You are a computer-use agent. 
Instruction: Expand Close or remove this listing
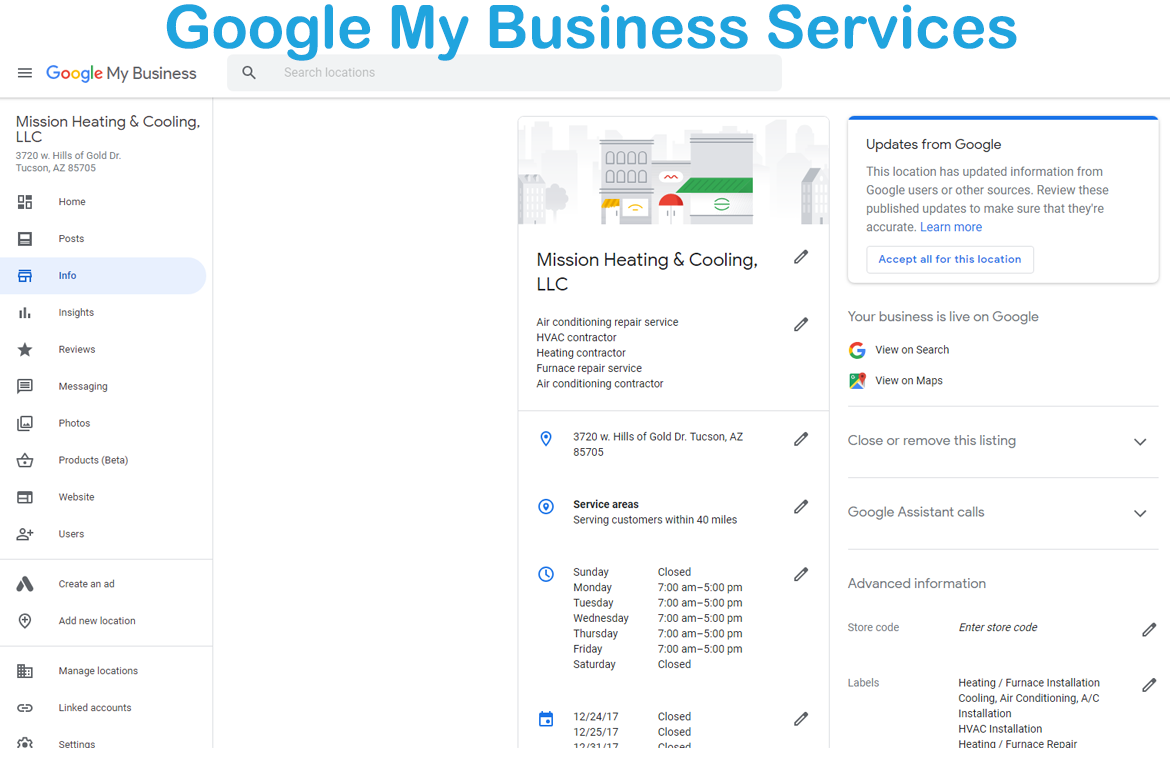click(1139, 442)
